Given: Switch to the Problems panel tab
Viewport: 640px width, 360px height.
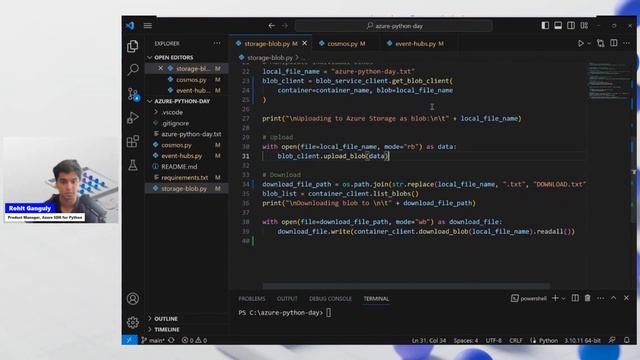Looking at the screenshot, I should [x=252, y=299].
